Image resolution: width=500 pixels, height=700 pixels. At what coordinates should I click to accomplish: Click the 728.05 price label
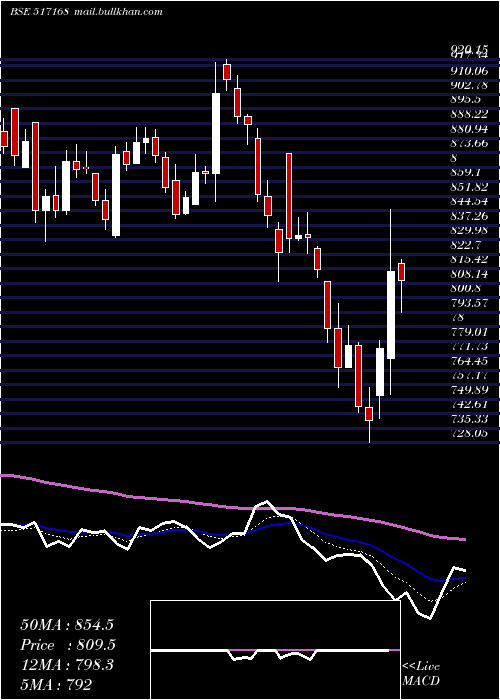tap(469, 433)
